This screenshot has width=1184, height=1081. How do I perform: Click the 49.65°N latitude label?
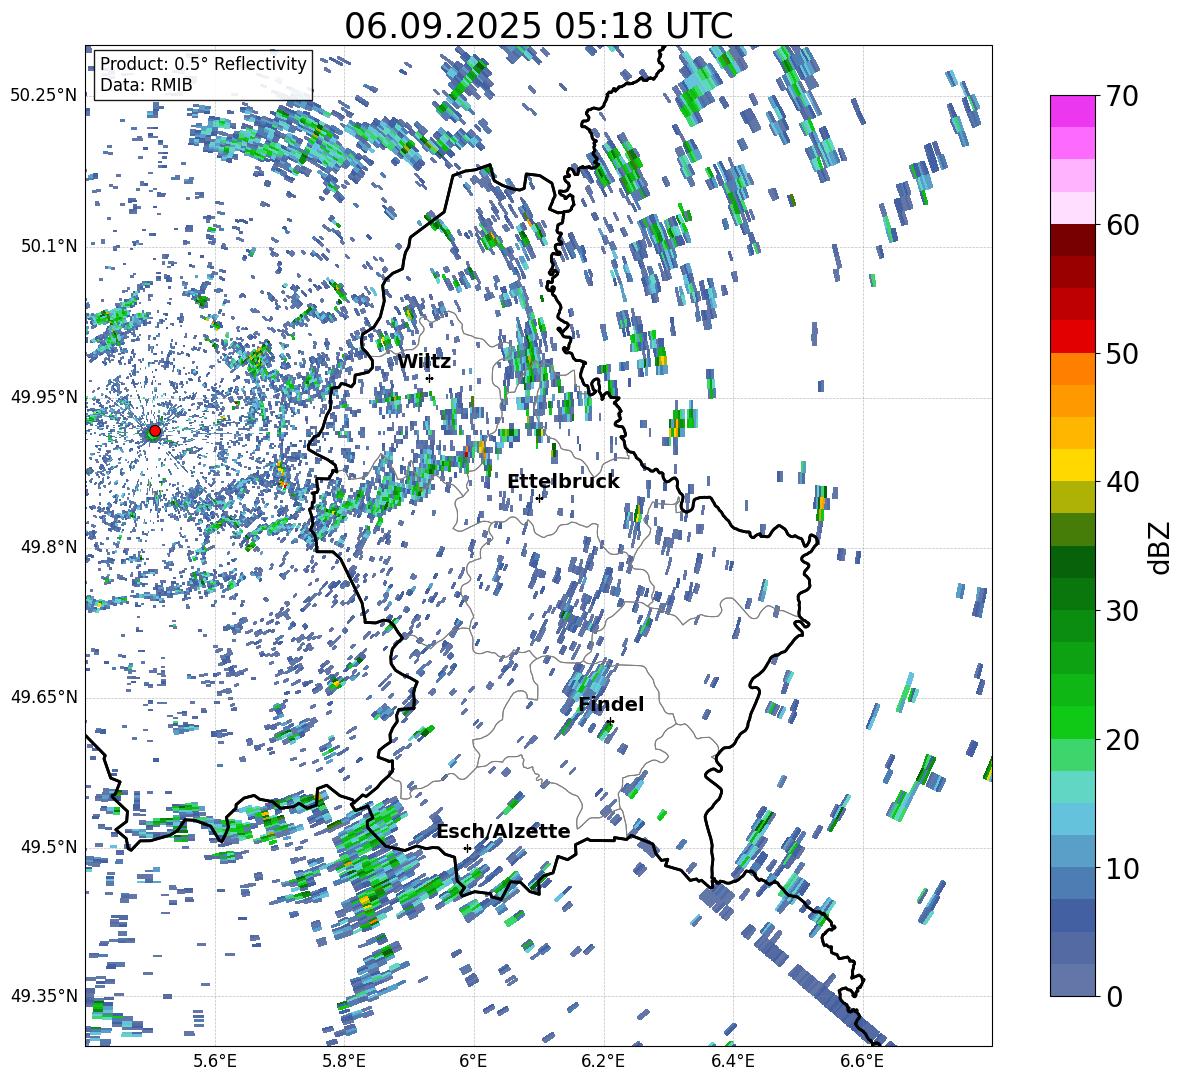44,696
